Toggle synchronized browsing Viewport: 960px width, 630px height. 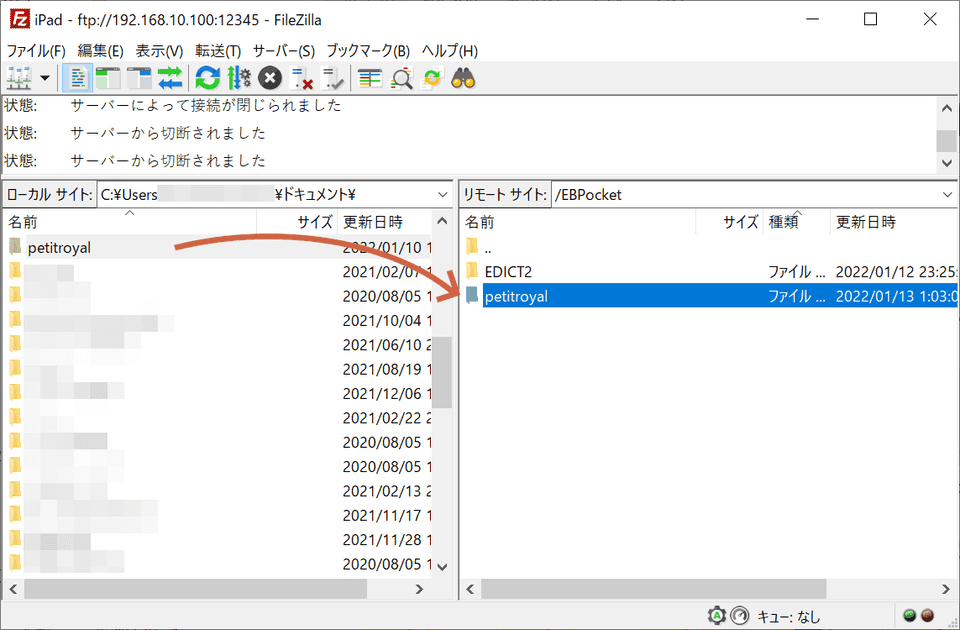tap(430, 77)
